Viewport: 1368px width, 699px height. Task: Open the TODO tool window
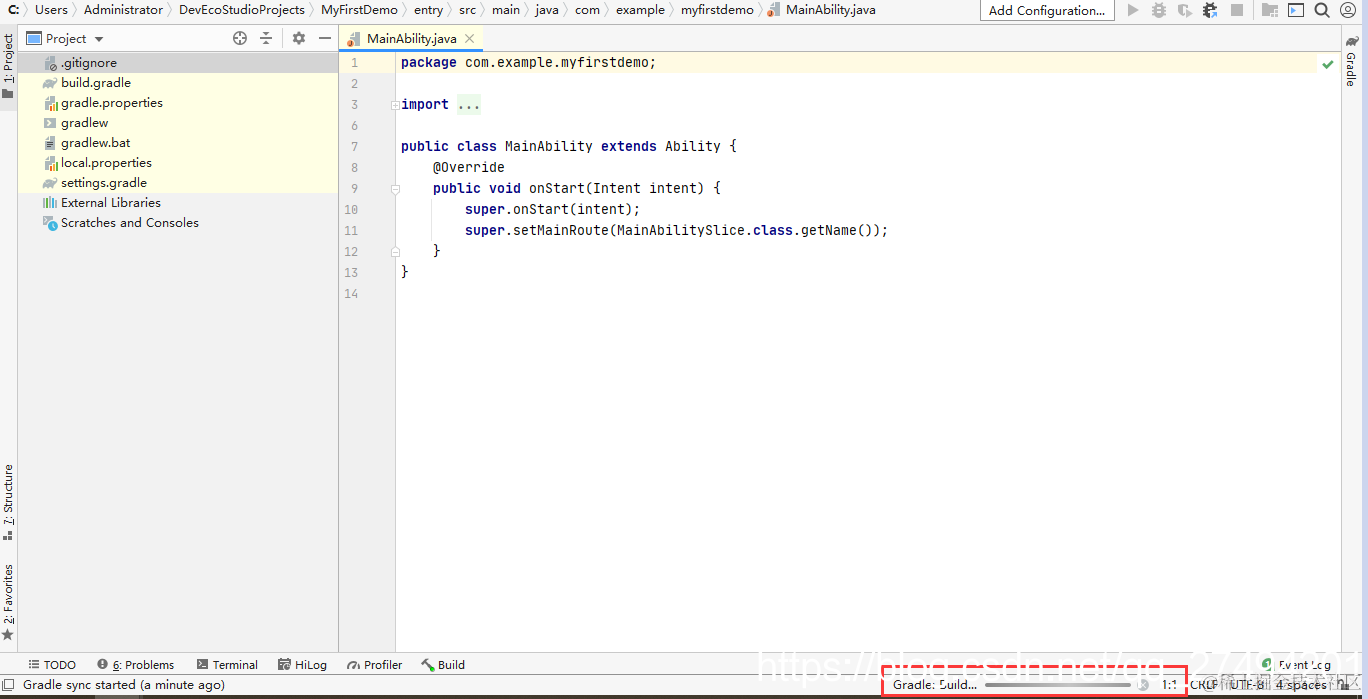(52, 665)
